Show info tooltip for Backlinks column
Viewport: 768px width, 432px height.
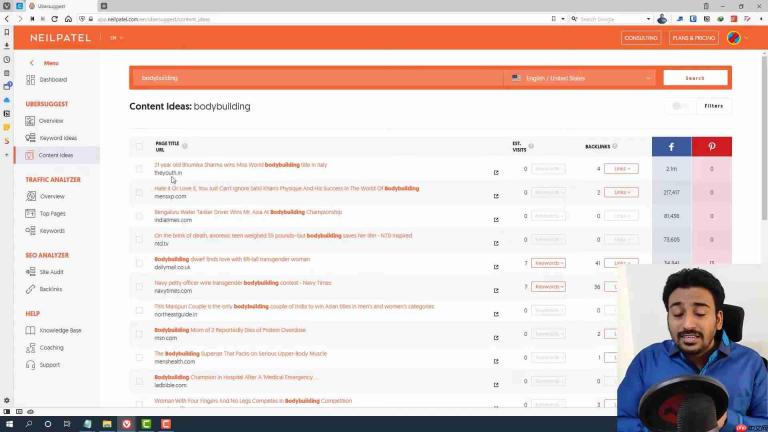pos(615,146)
